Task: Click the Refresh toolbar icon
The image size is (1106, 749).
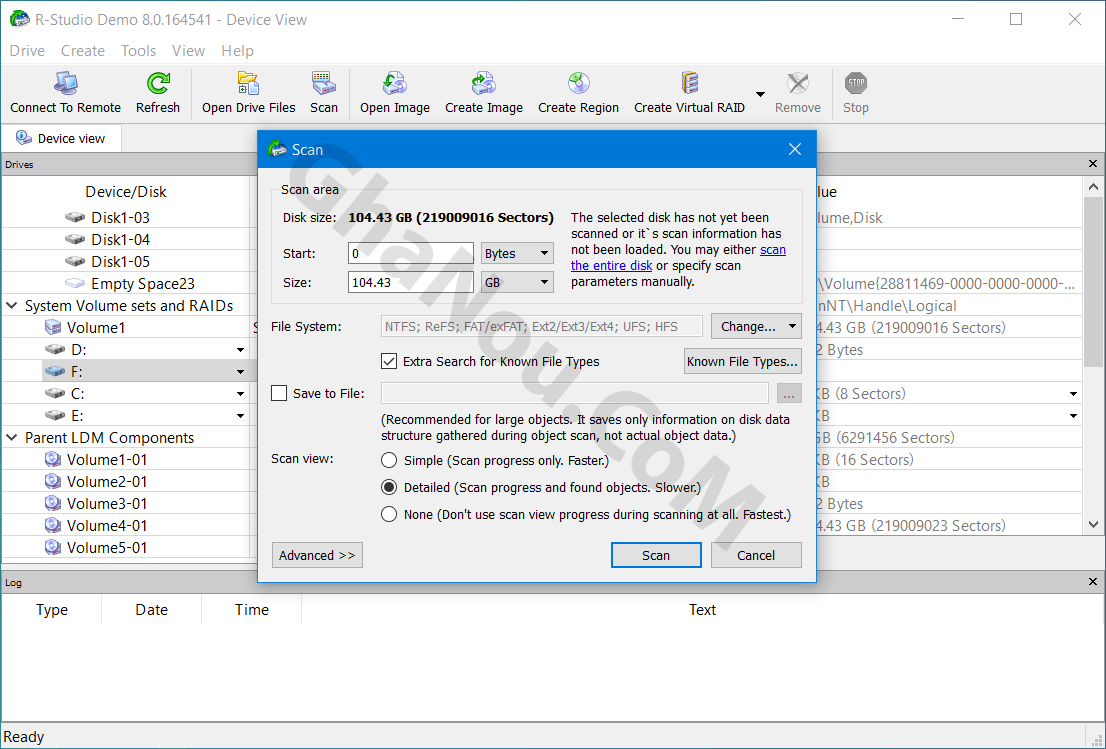Action: pos(158,84)
